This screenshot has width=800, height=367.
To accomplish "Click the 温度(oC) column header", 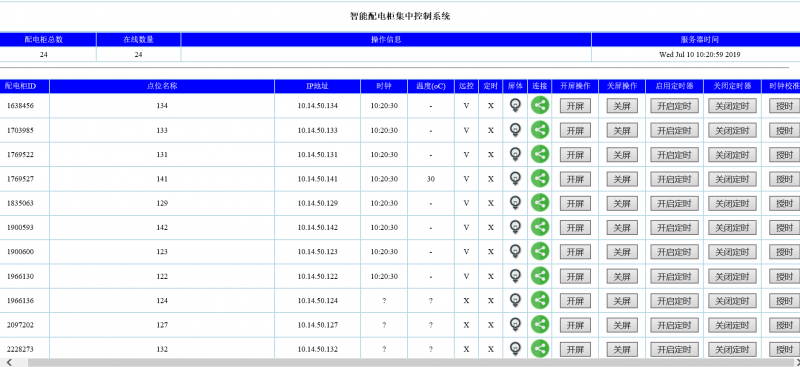I will pyautogui.click(x=431, y=86).
